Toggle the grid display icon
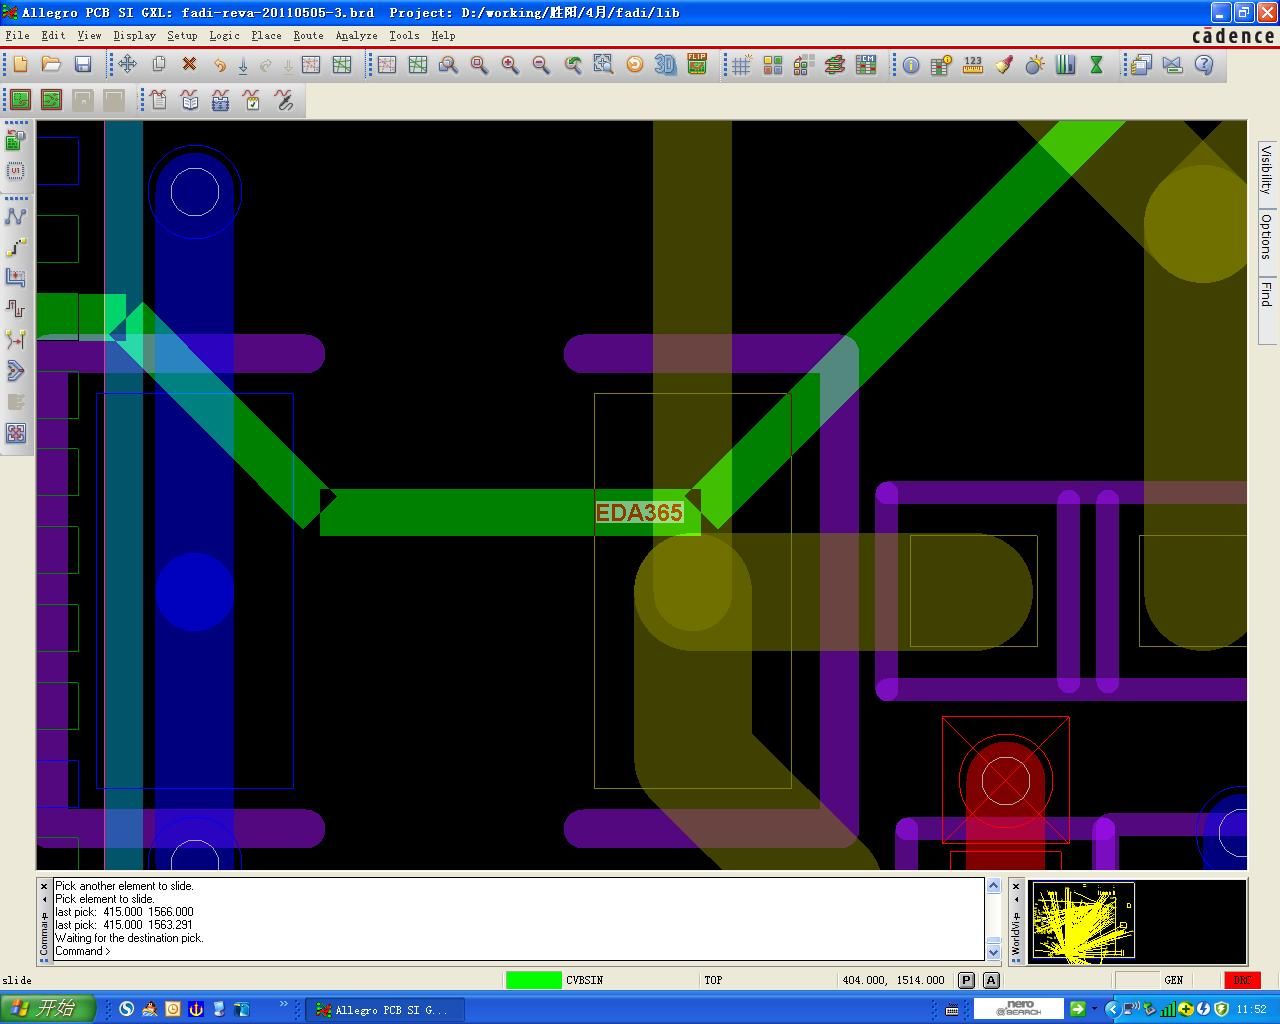 [x=741, y=65]
